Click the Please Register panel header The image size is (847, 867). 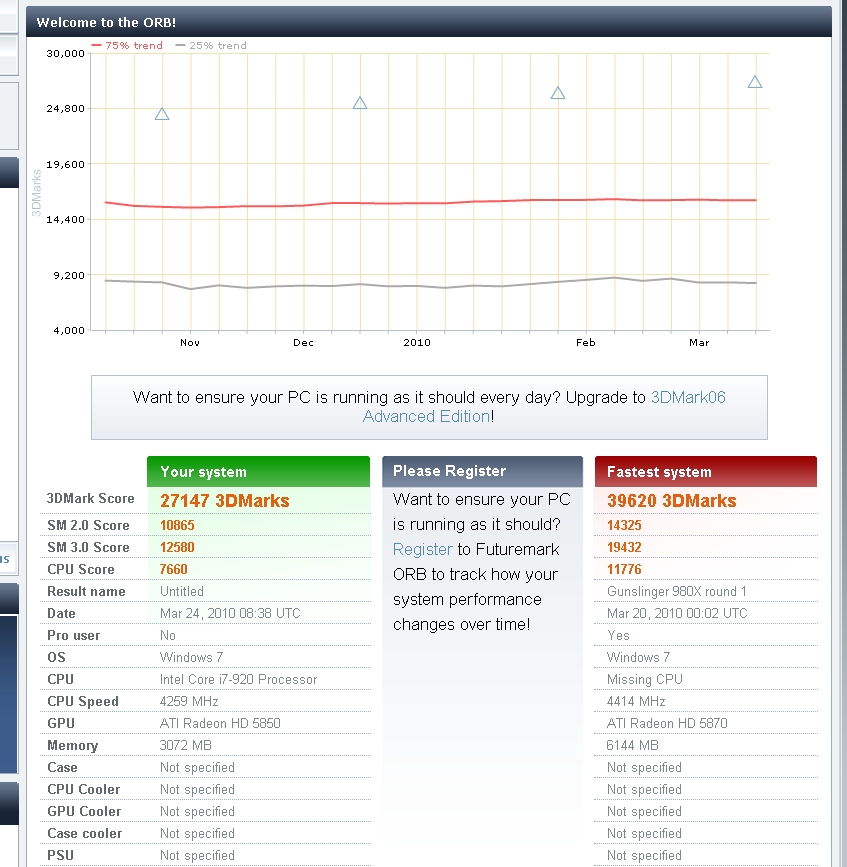pos(482,471)
